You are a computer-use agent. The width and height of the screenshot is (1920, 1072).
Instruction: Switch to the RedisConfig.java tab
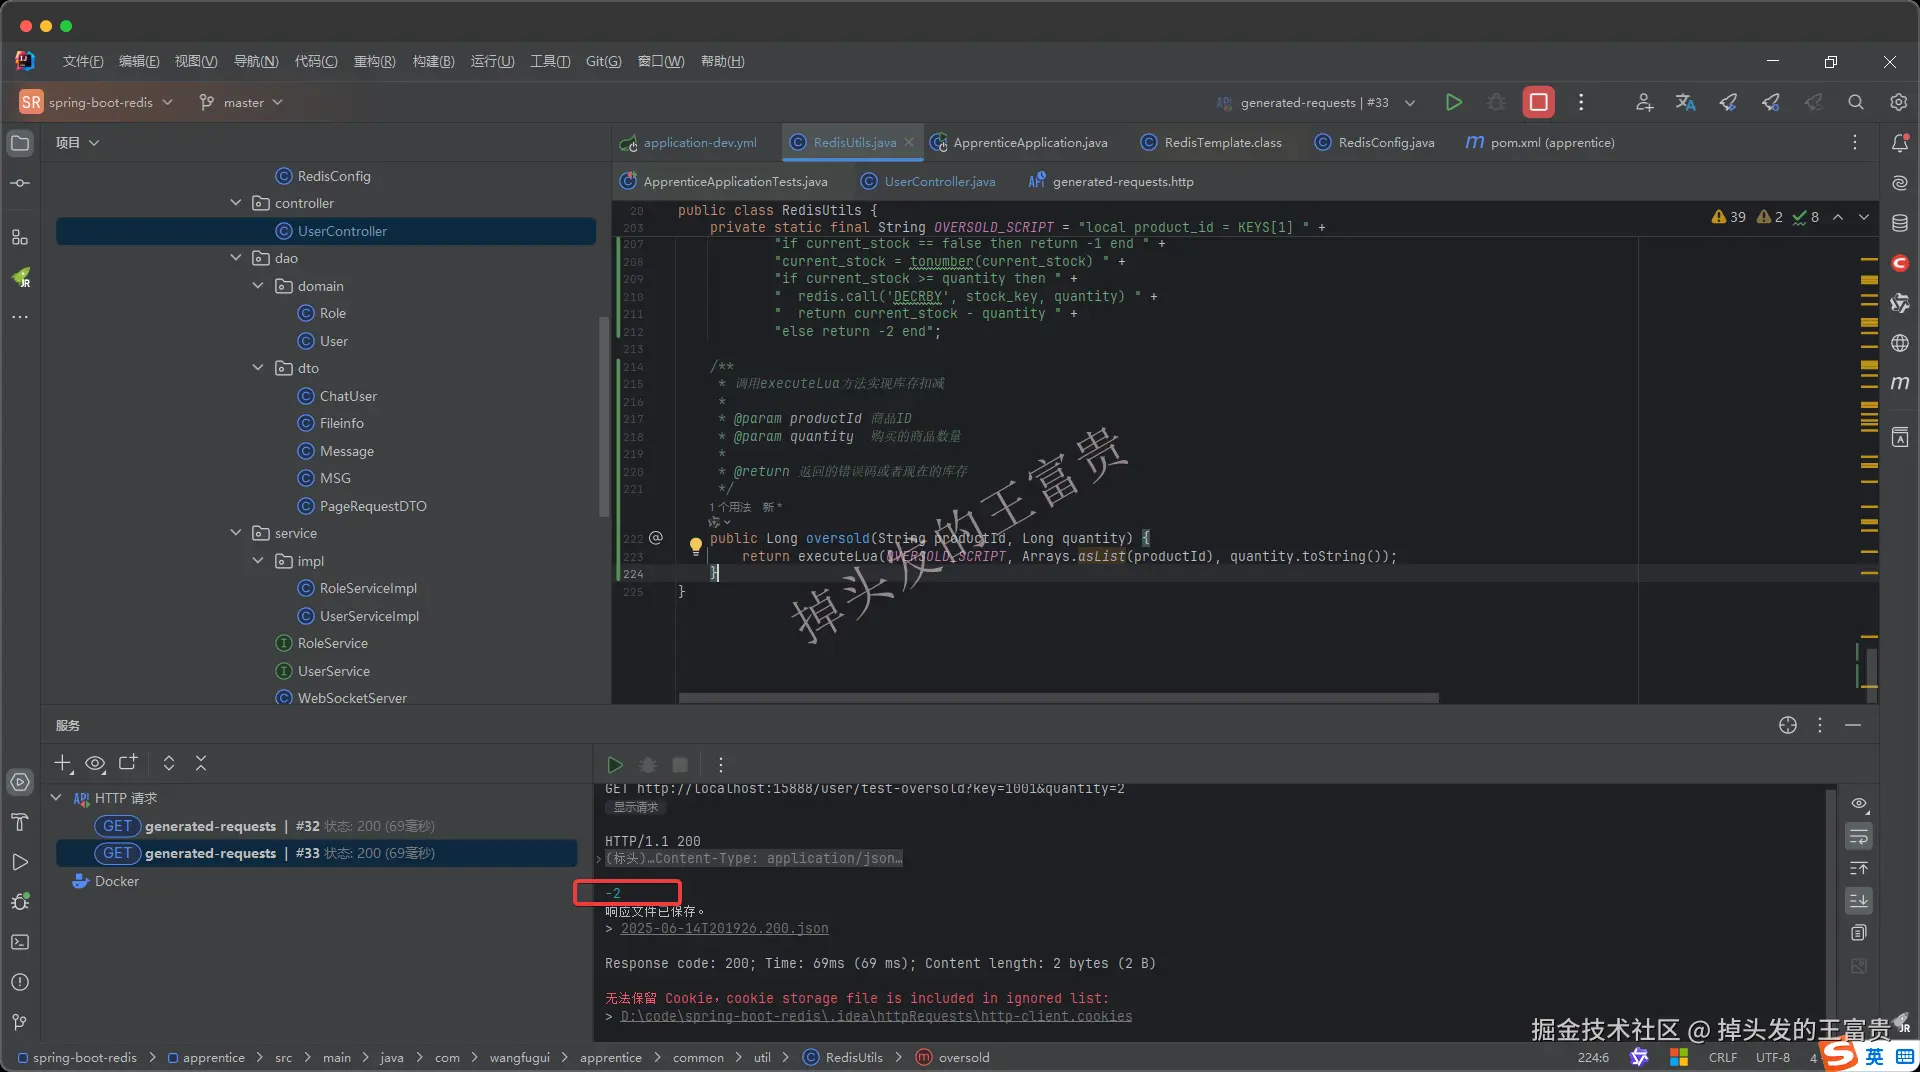tap(1374, 143)
